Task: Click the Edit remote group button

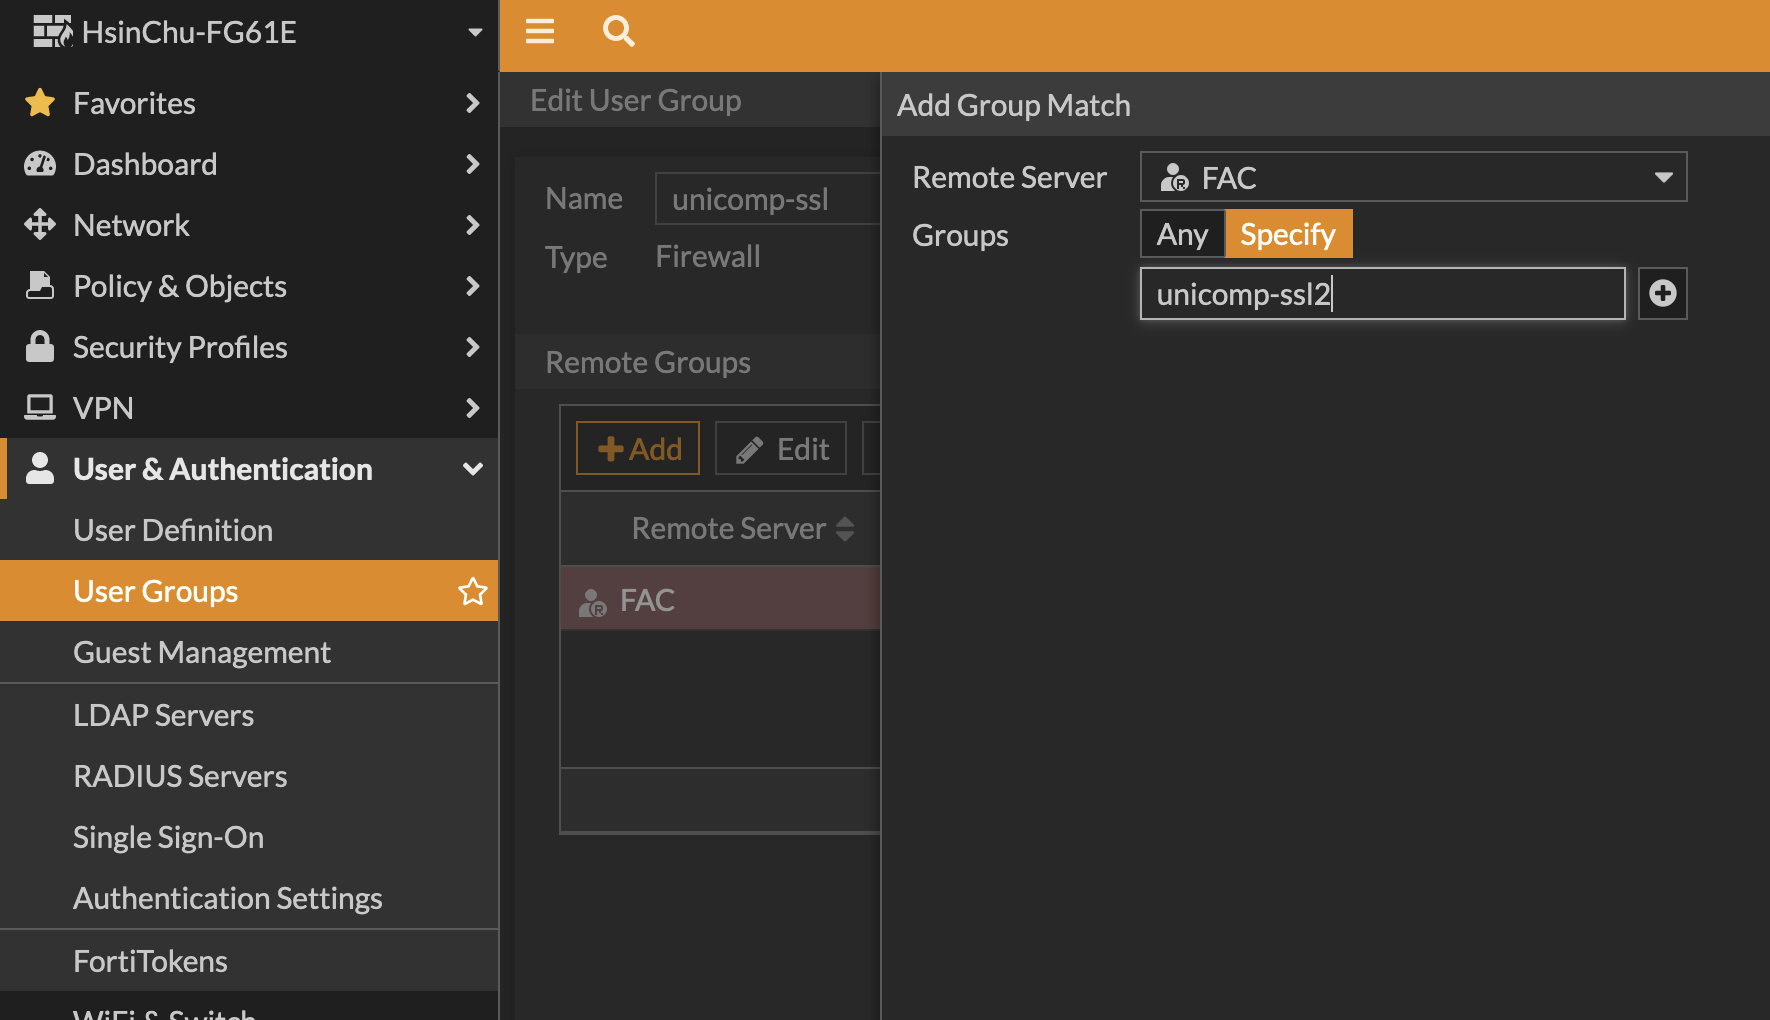Action: pyautogui.click(x=781, y=449)
